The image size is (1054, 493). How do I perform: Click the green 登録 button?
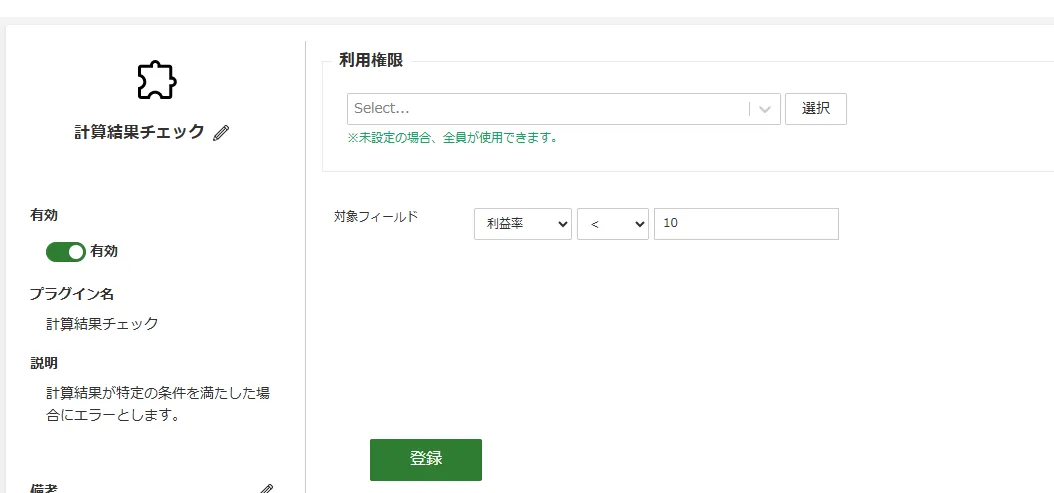point(425,460)
